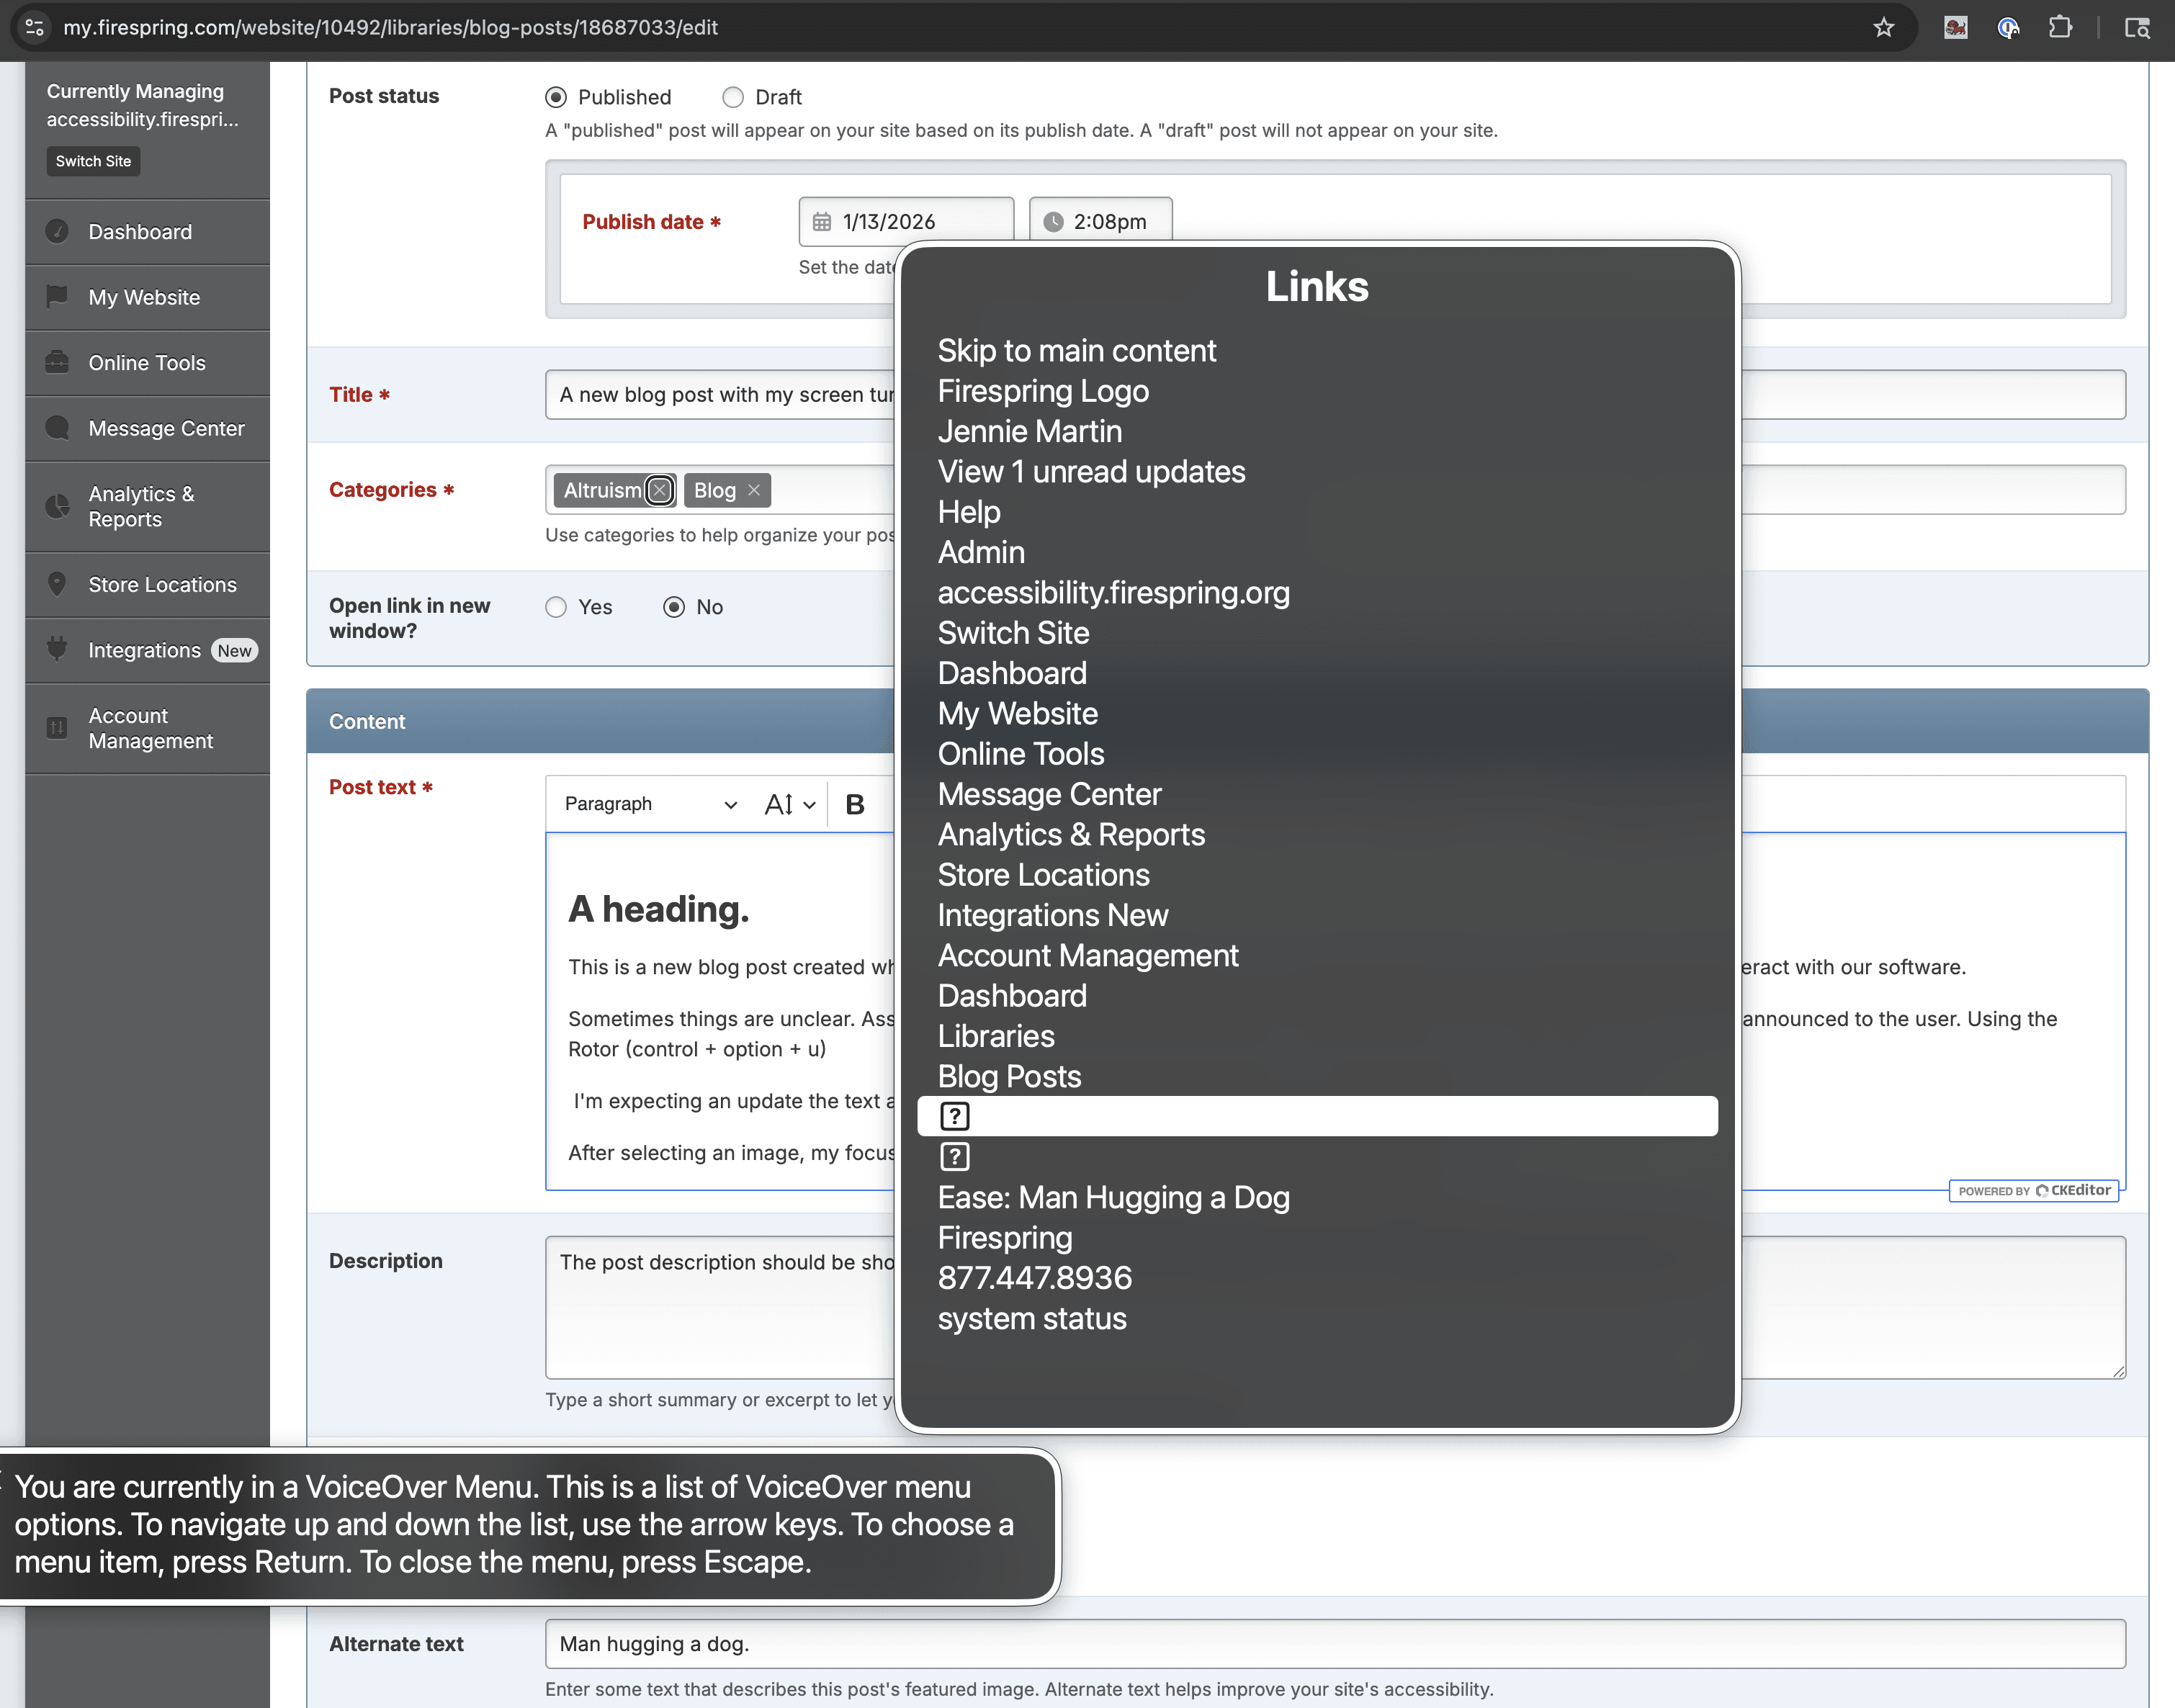Remove the Altruism category tag
This screenshot has width=2175, height=1708.
point(659,490)
